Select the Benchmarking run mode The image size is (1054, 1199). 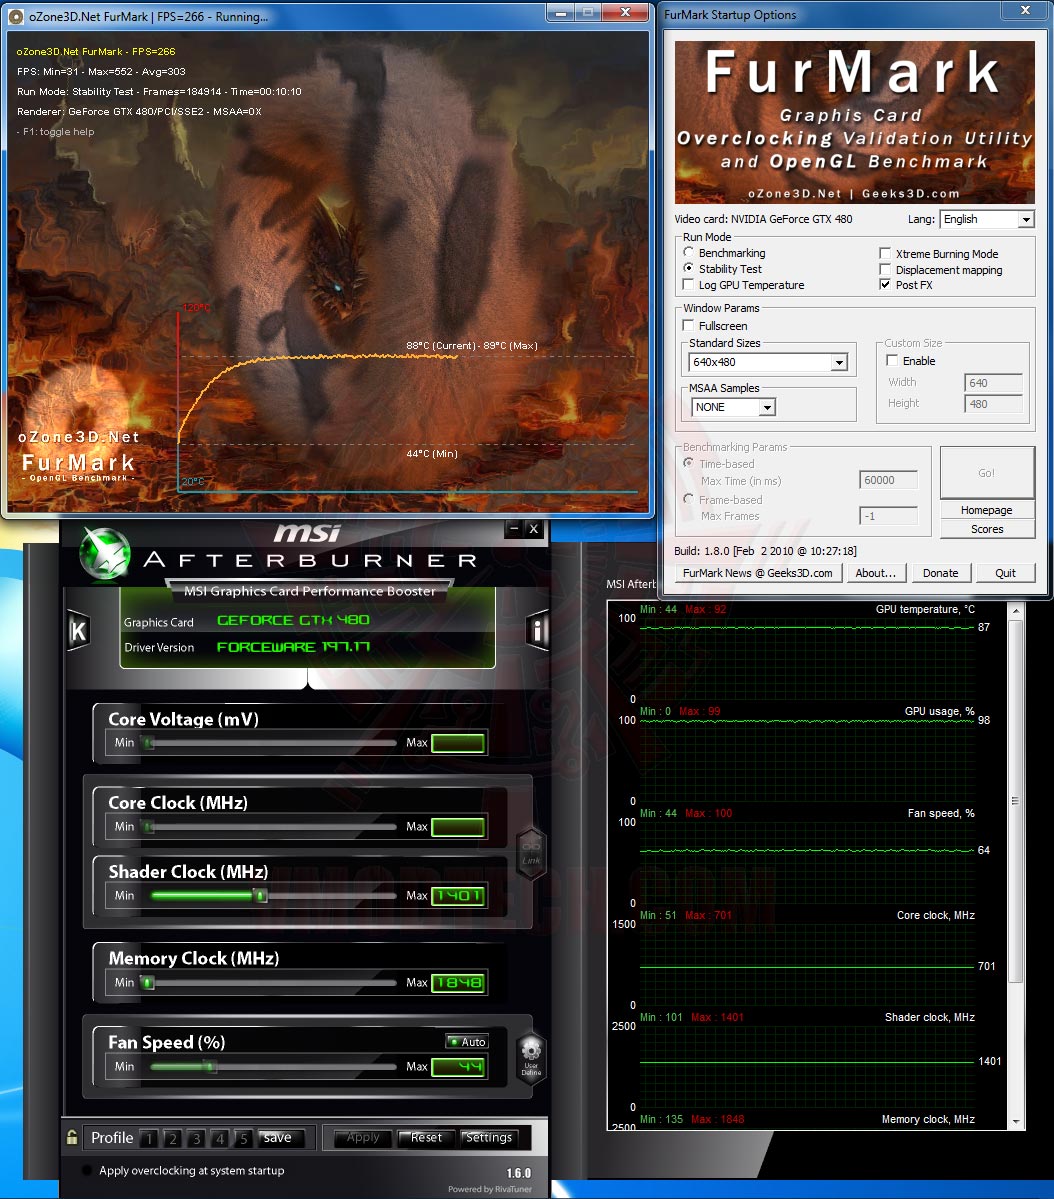coord(688,252)
